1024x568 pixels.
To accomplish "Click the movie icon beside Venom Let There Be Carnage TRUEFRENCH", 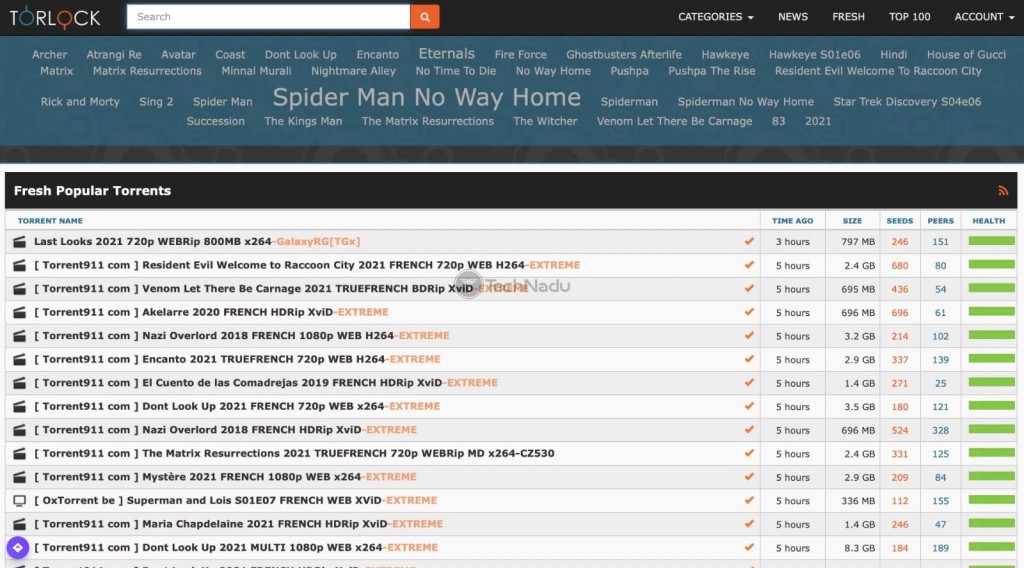I will pos(20,289).
